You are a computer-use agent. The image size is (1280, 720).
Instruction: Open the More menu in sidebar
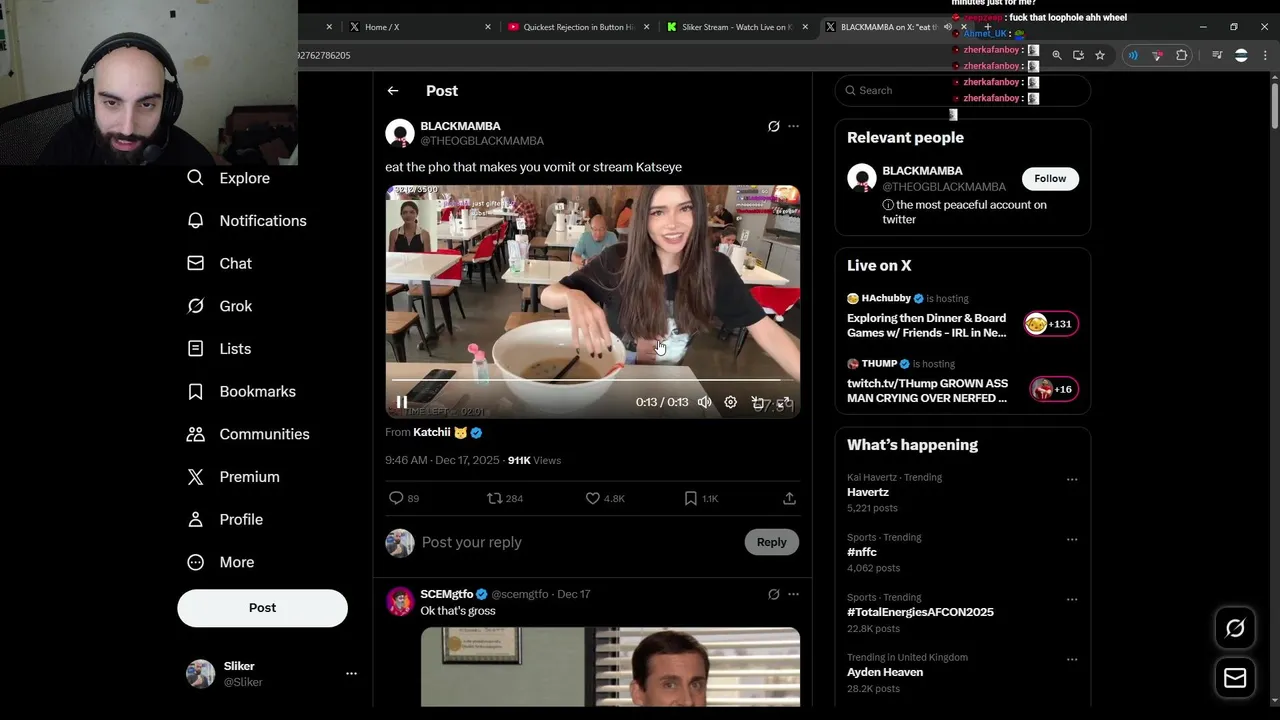pyautogui.click(x=221, y=562)
